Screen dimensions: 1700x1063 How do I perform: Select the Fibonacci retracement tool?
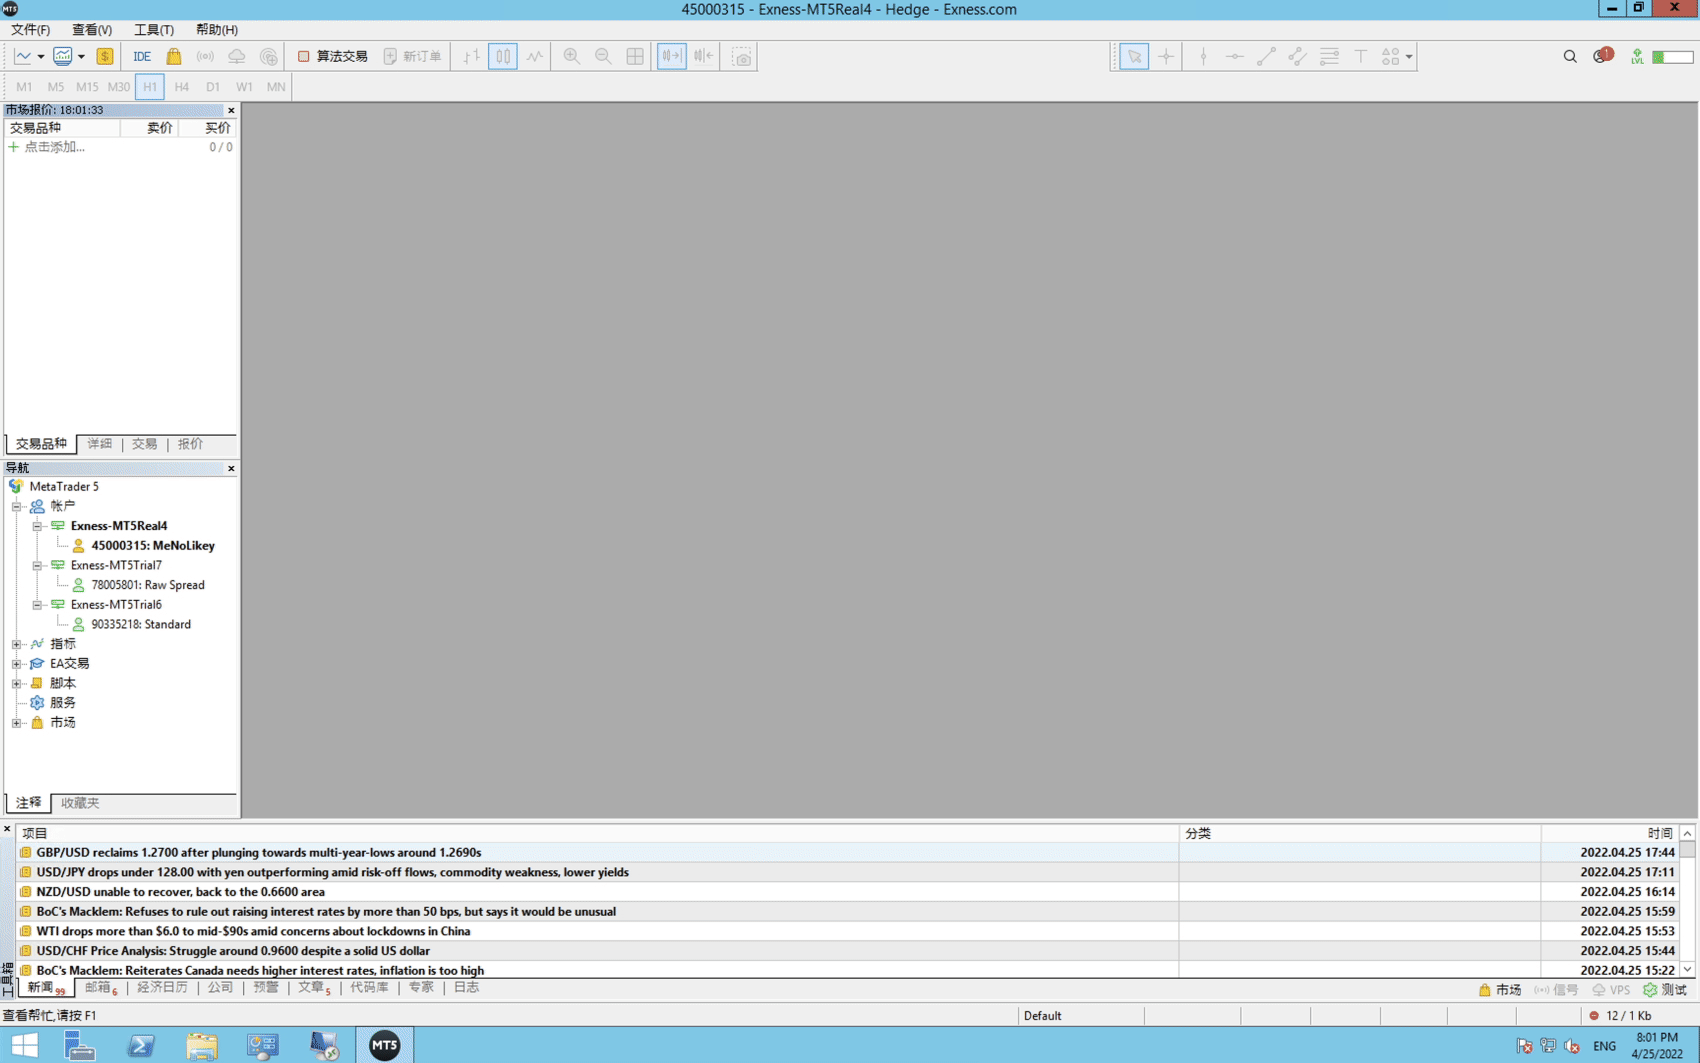[x=1329, y=57]
